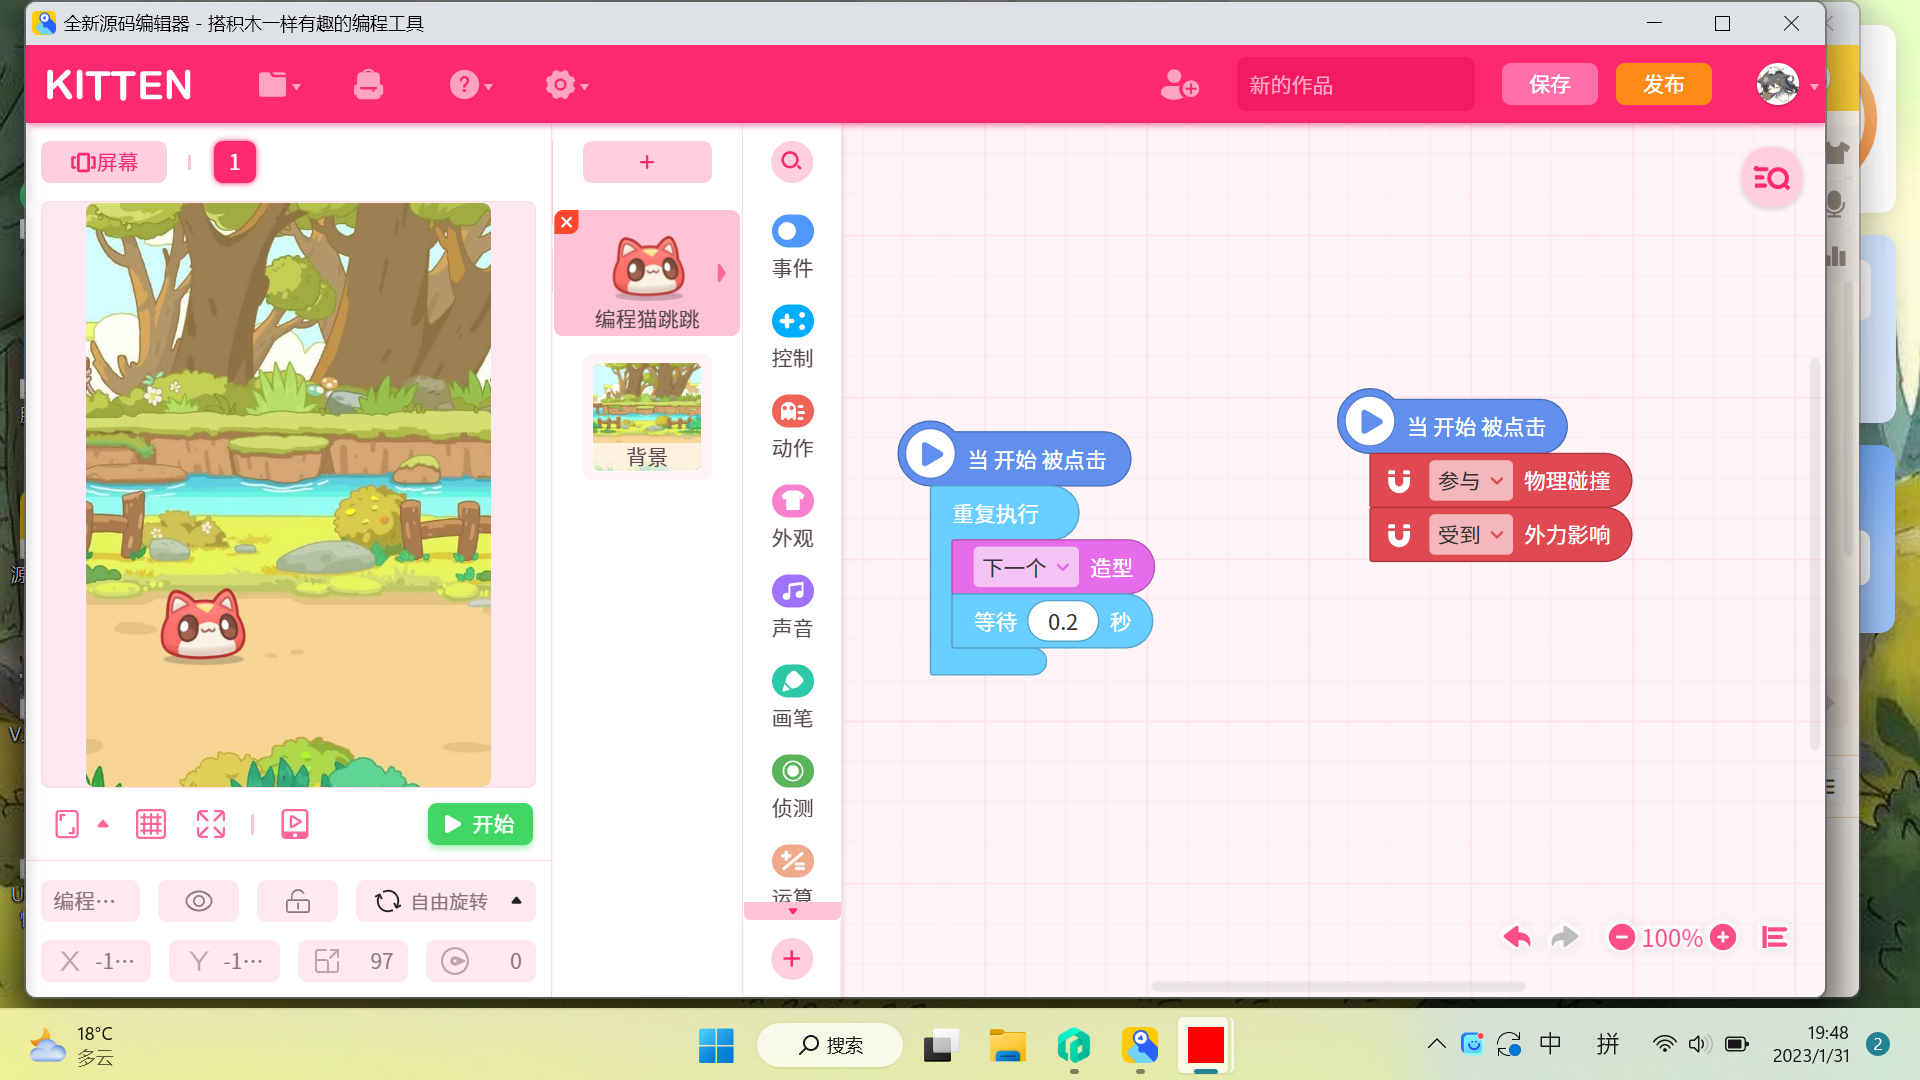Open the 受到 external force dropdown
Viewport: 1920px width, 1080px height.
tap(1470, 535)
